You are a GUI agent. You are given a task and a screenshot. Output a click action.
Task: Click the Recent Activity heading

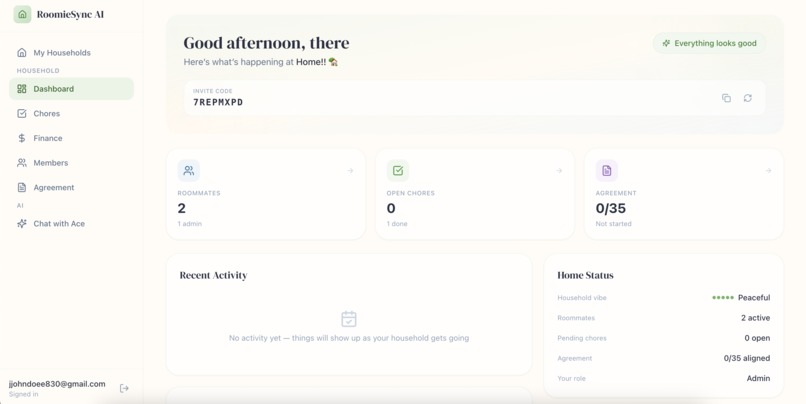click(213, 276)
